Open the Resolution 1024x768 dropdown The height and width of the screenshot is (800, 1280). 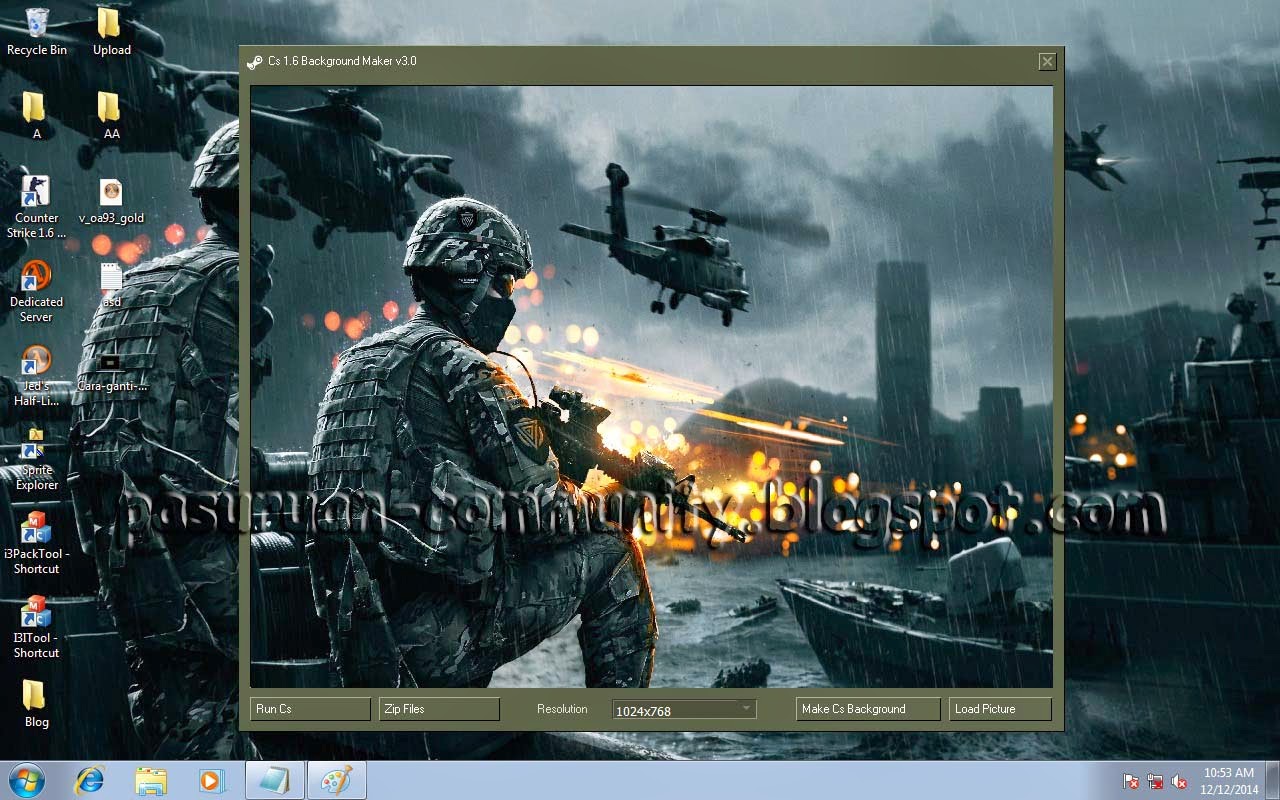coord(684,710)
